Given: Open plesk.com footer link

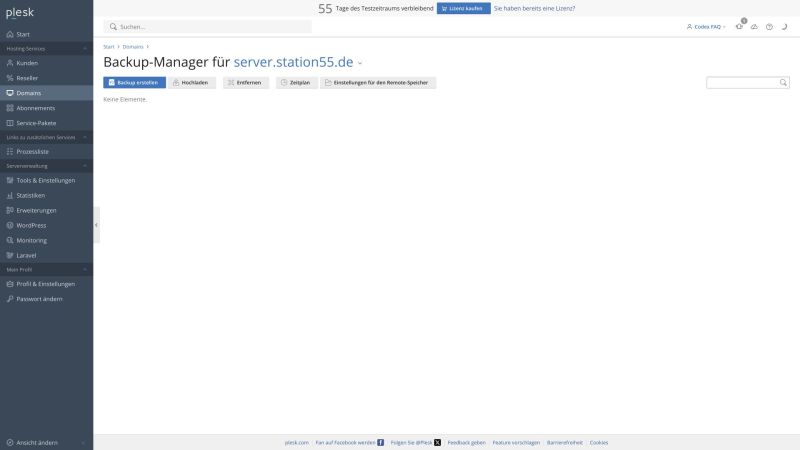Looking at the screenshot, I should click(296, 442).
